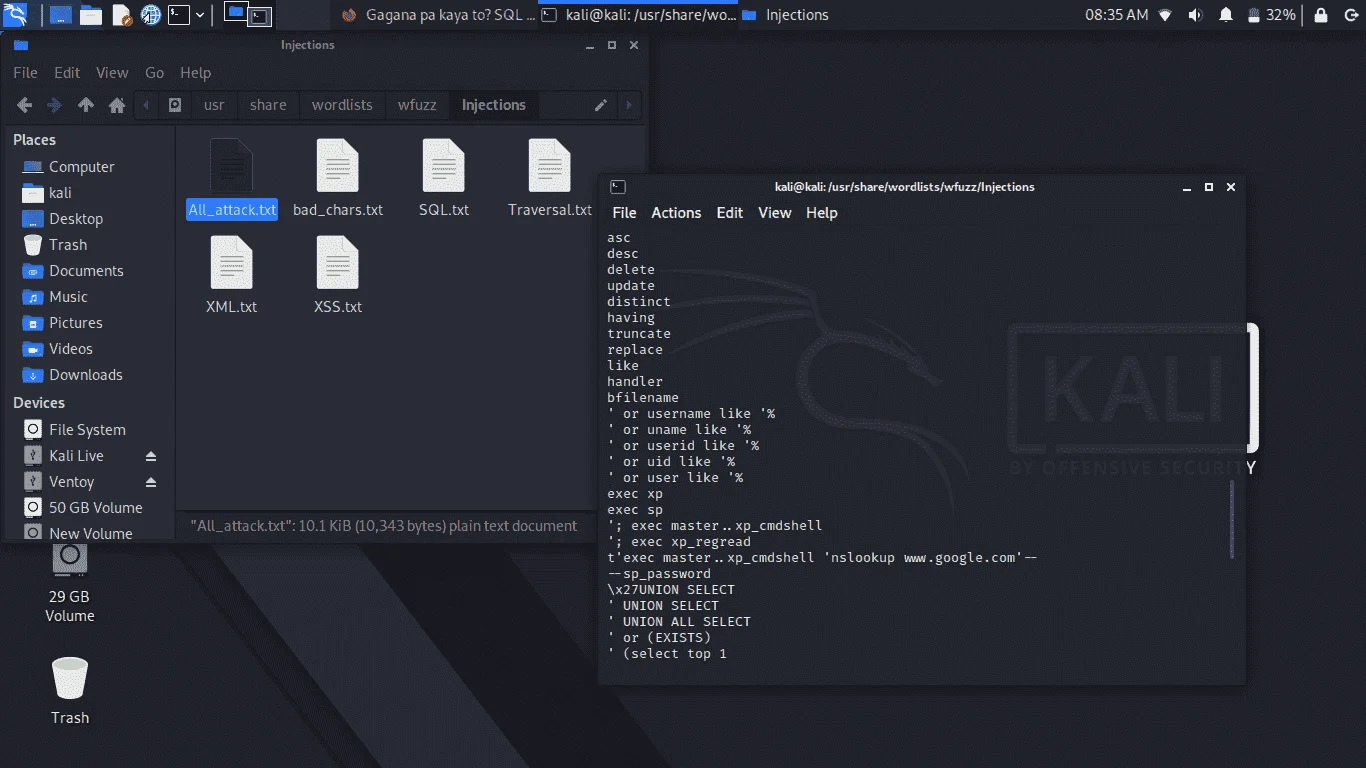
Task: Open the Go menu in file manager
Action: point(154,73)
